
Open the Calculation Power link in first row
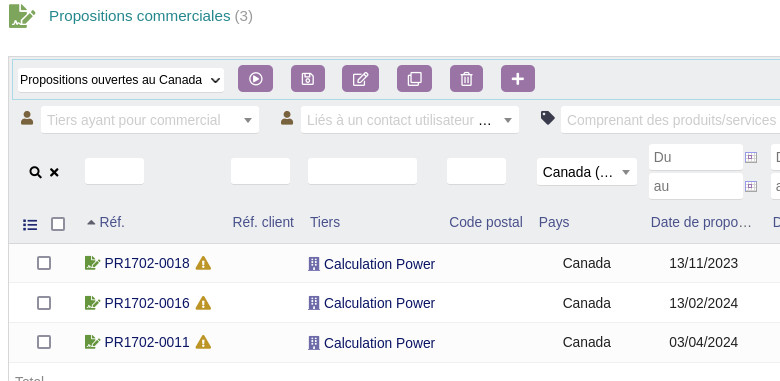coord(379,264)
